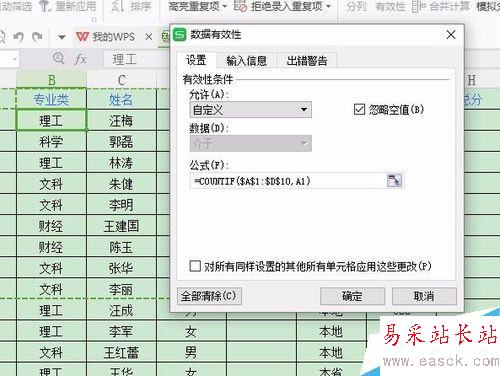The width and height of the screenshot is (500, 376).
Task: Switch to the 输入信息 tab
Action: 247,61
